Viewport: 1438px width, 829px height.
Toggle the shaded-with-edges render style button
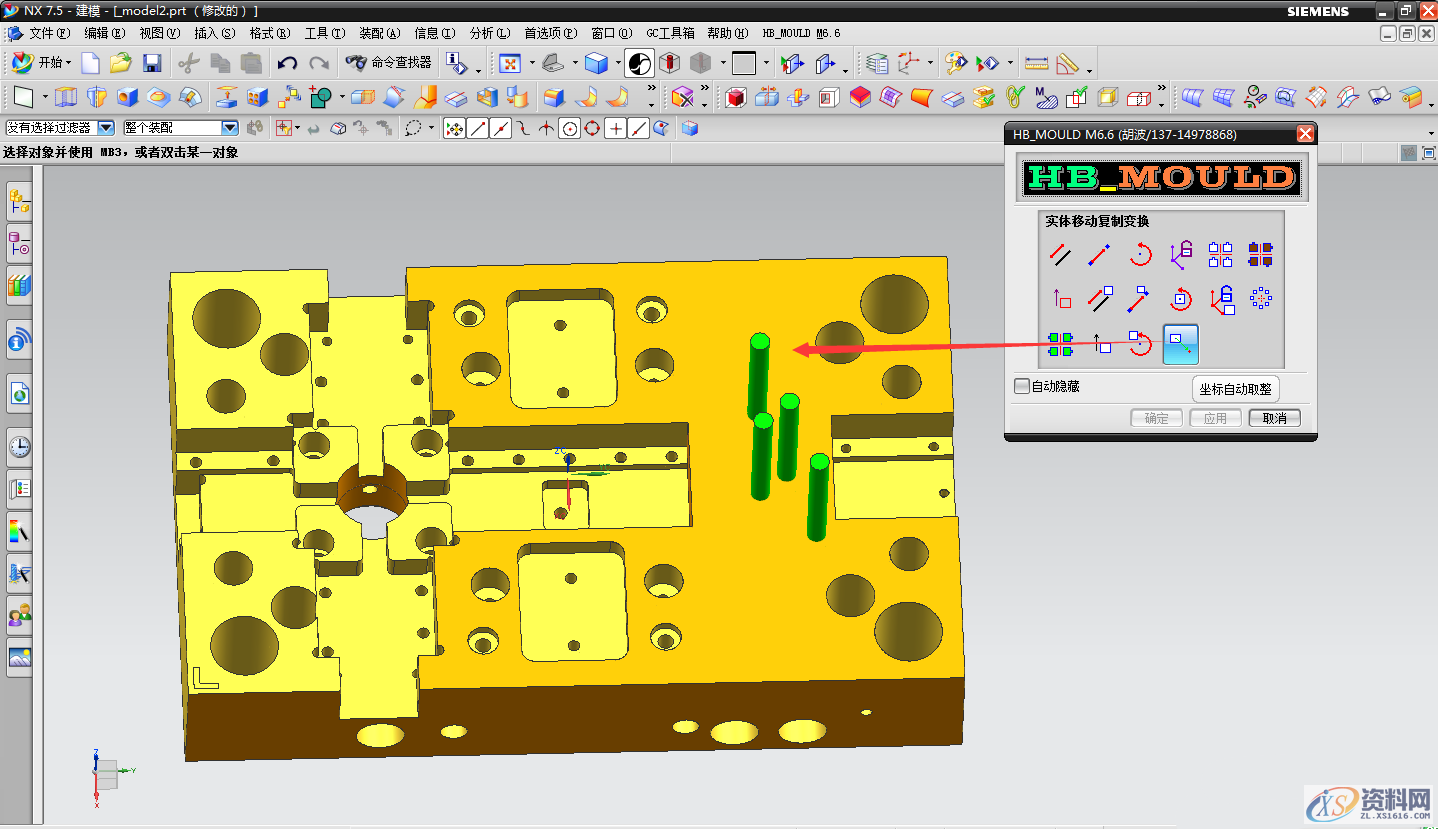coord(597,63)
